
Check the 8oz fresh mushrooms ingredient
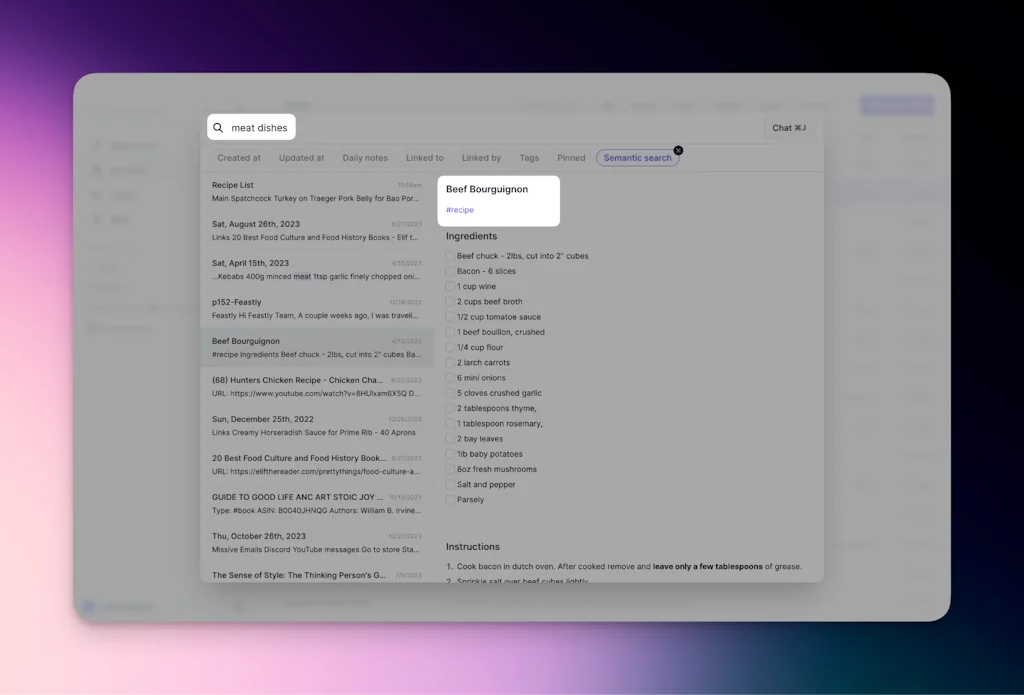point(451,469)
